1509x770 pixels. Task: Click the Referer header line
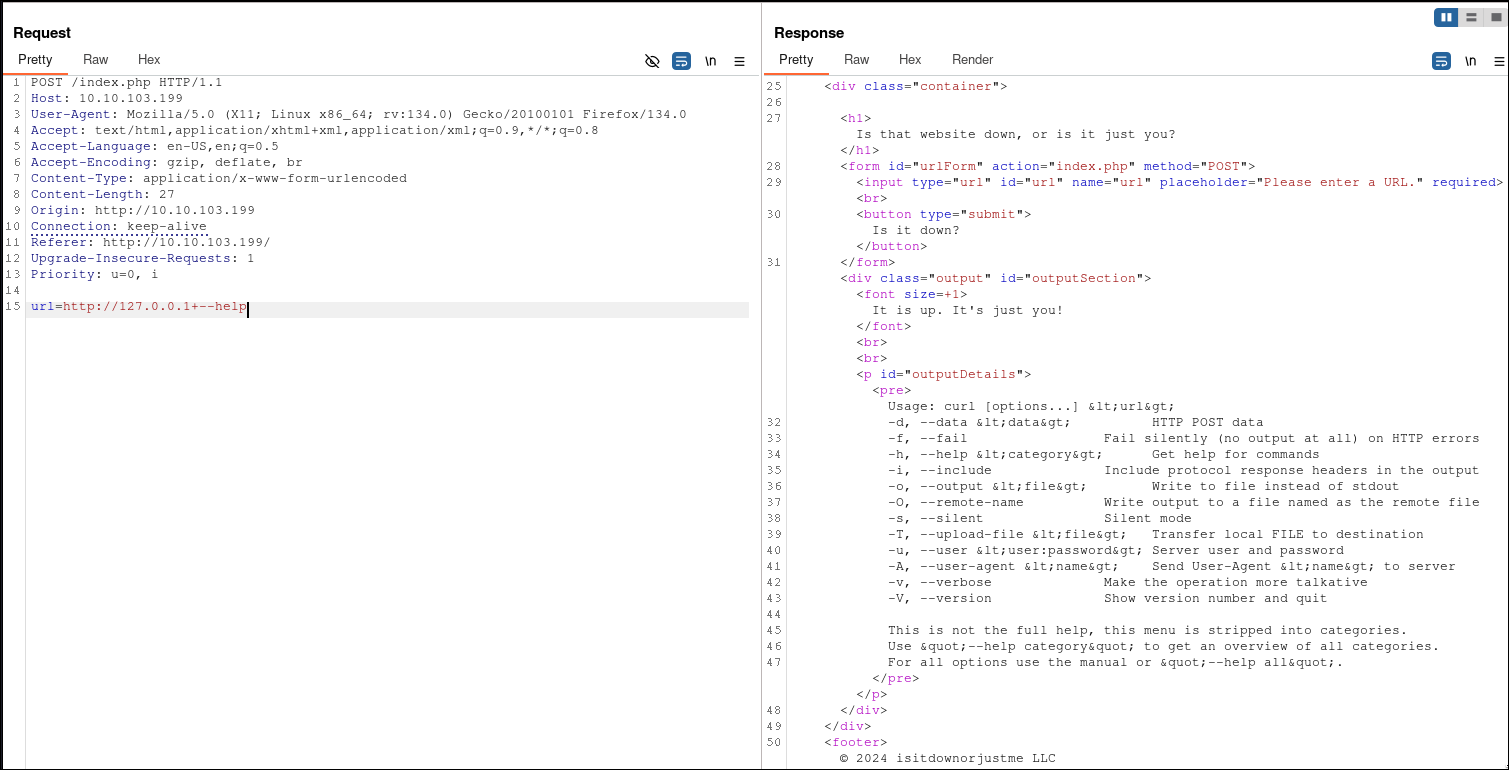[x=151, y=242]
